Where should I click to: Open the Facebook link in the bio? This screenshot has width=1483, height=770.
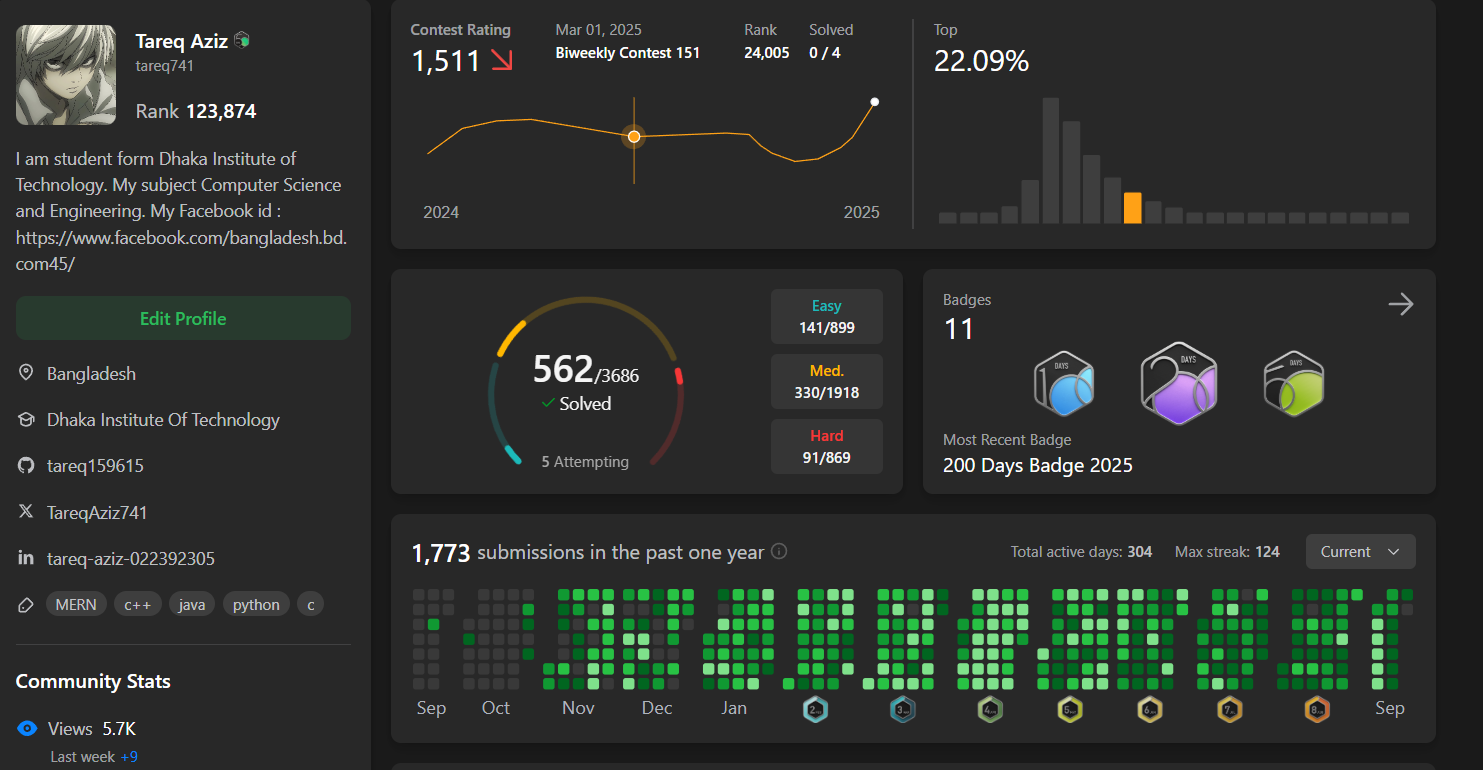click(181, 237)
